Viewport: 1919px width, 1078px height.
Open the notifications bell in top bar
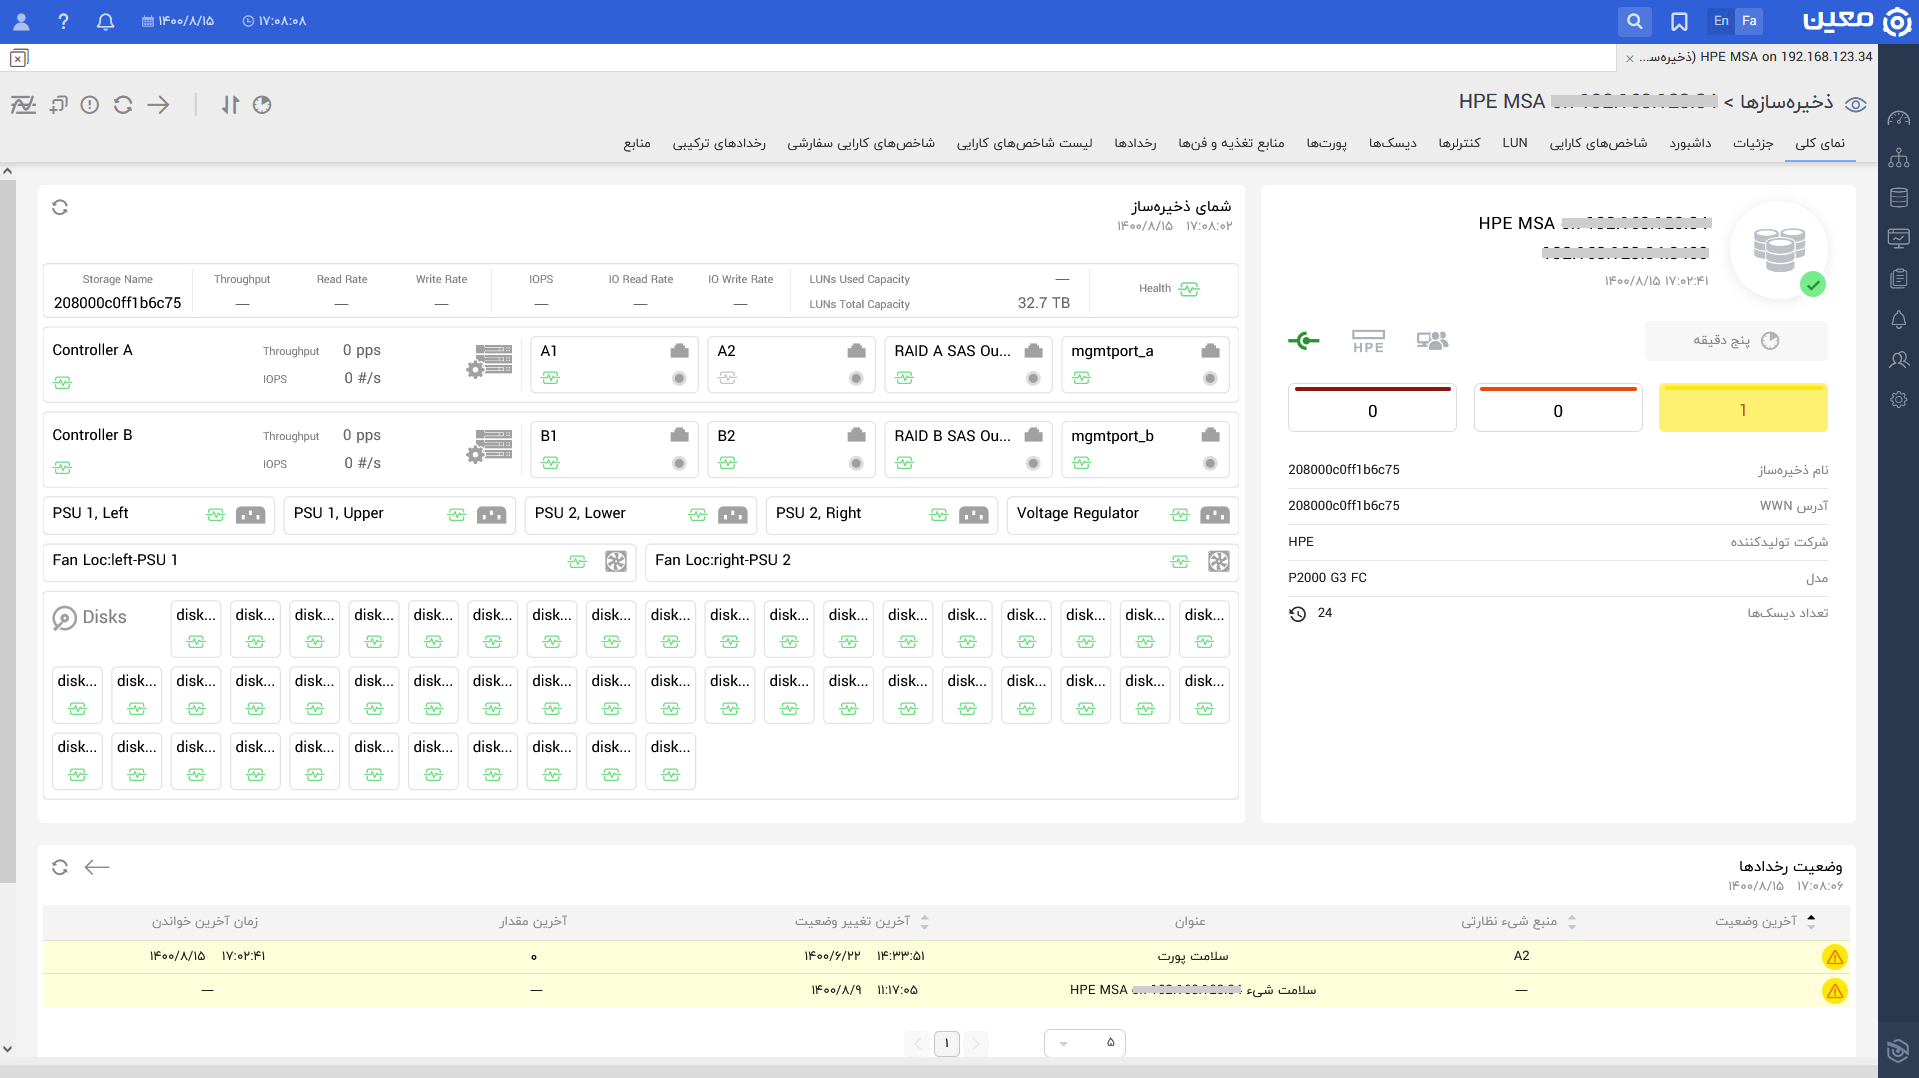click(x=105, y=21)
